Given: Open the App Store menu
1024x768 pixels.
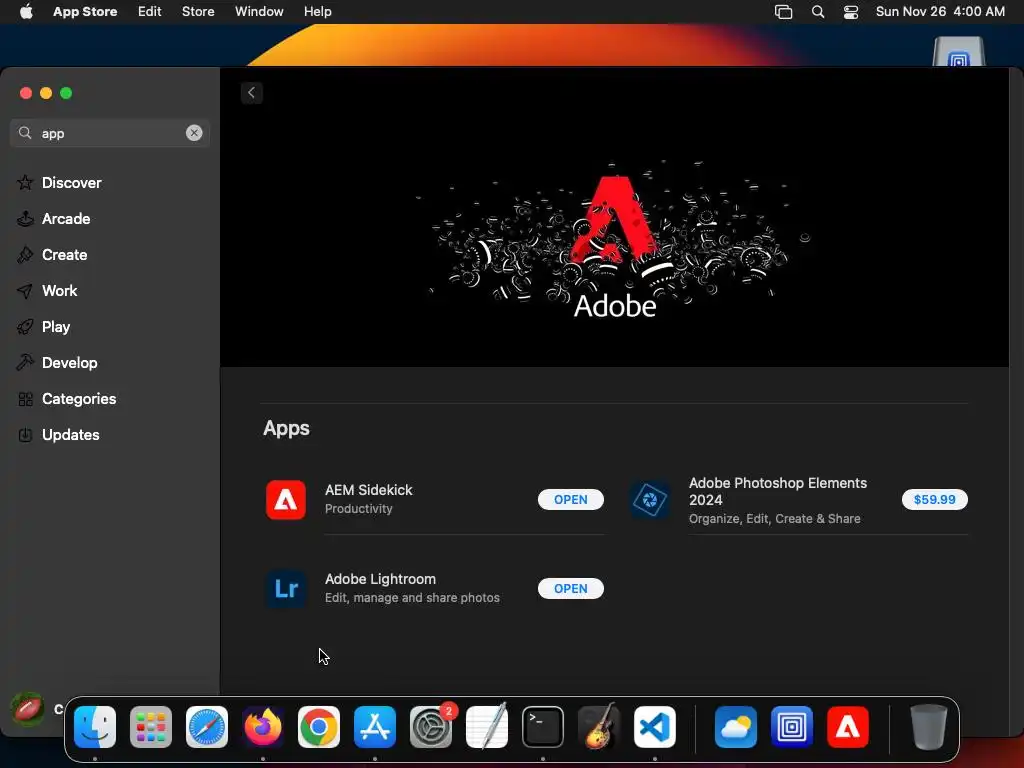Looking at the screenshot, I should coord(85,12).
